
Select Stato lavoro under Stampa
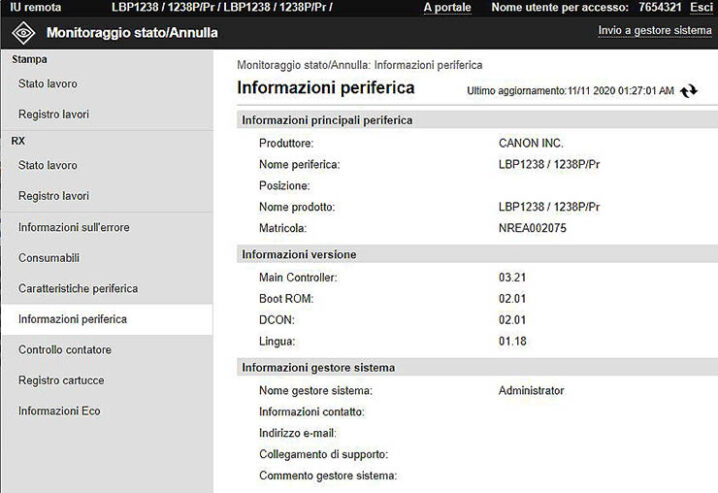click(47, 83)
